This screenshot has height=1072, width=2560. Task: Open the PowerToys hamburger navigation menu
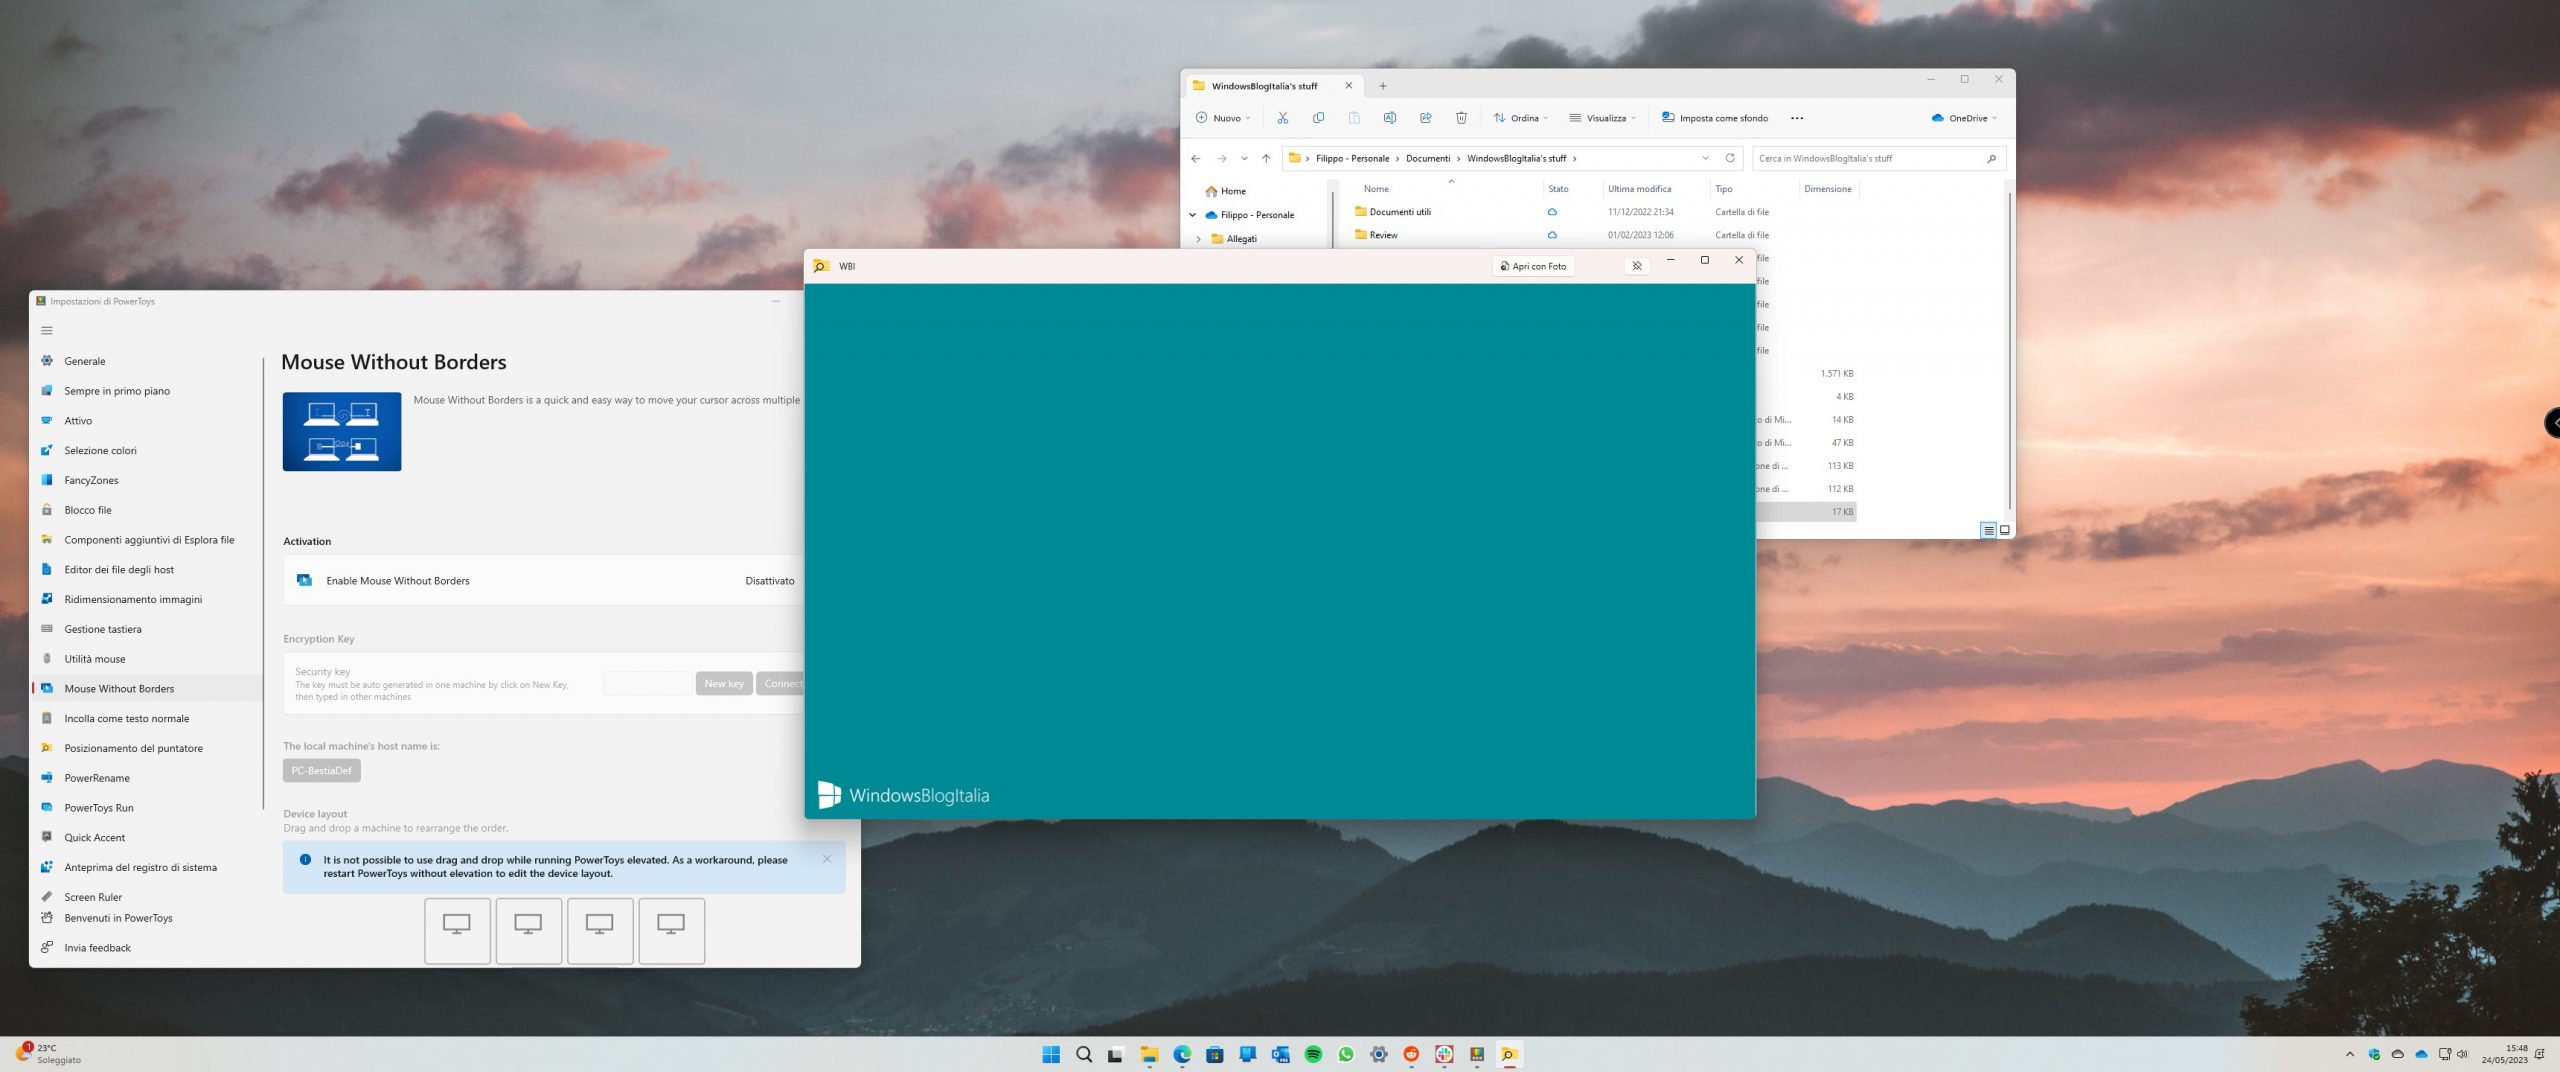(47, 331)
